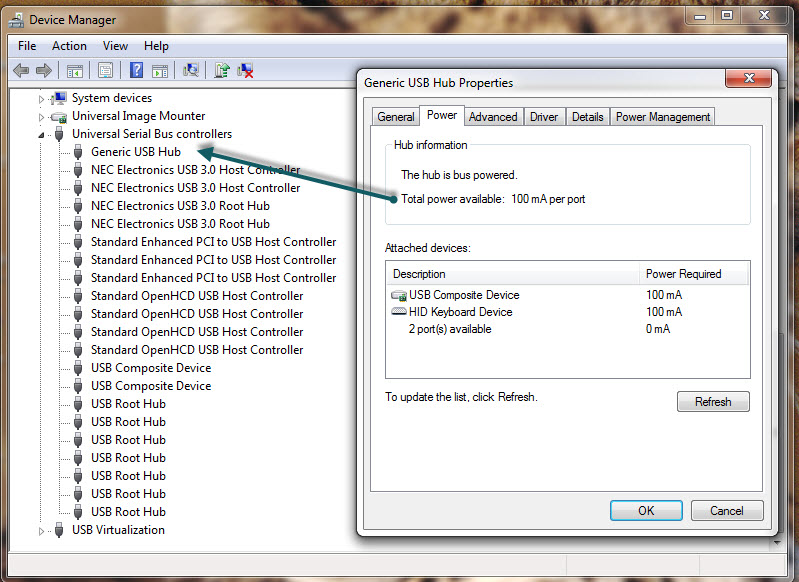Click the Update Driver Software toolbar icon

pos(222,70)
